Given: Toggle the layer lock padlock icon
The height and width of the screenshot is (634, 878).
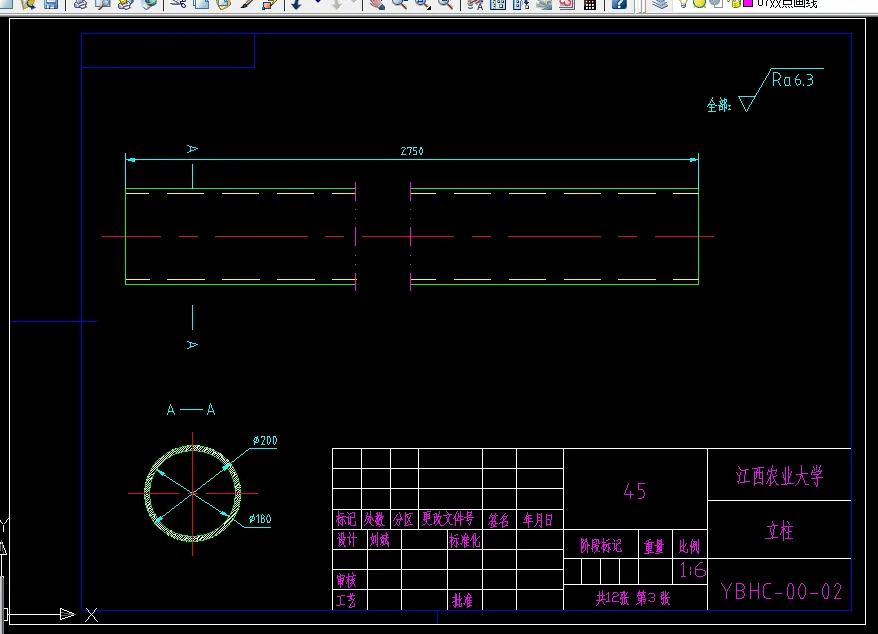Looking at the screenshot, I should click(x=735, y=3).
